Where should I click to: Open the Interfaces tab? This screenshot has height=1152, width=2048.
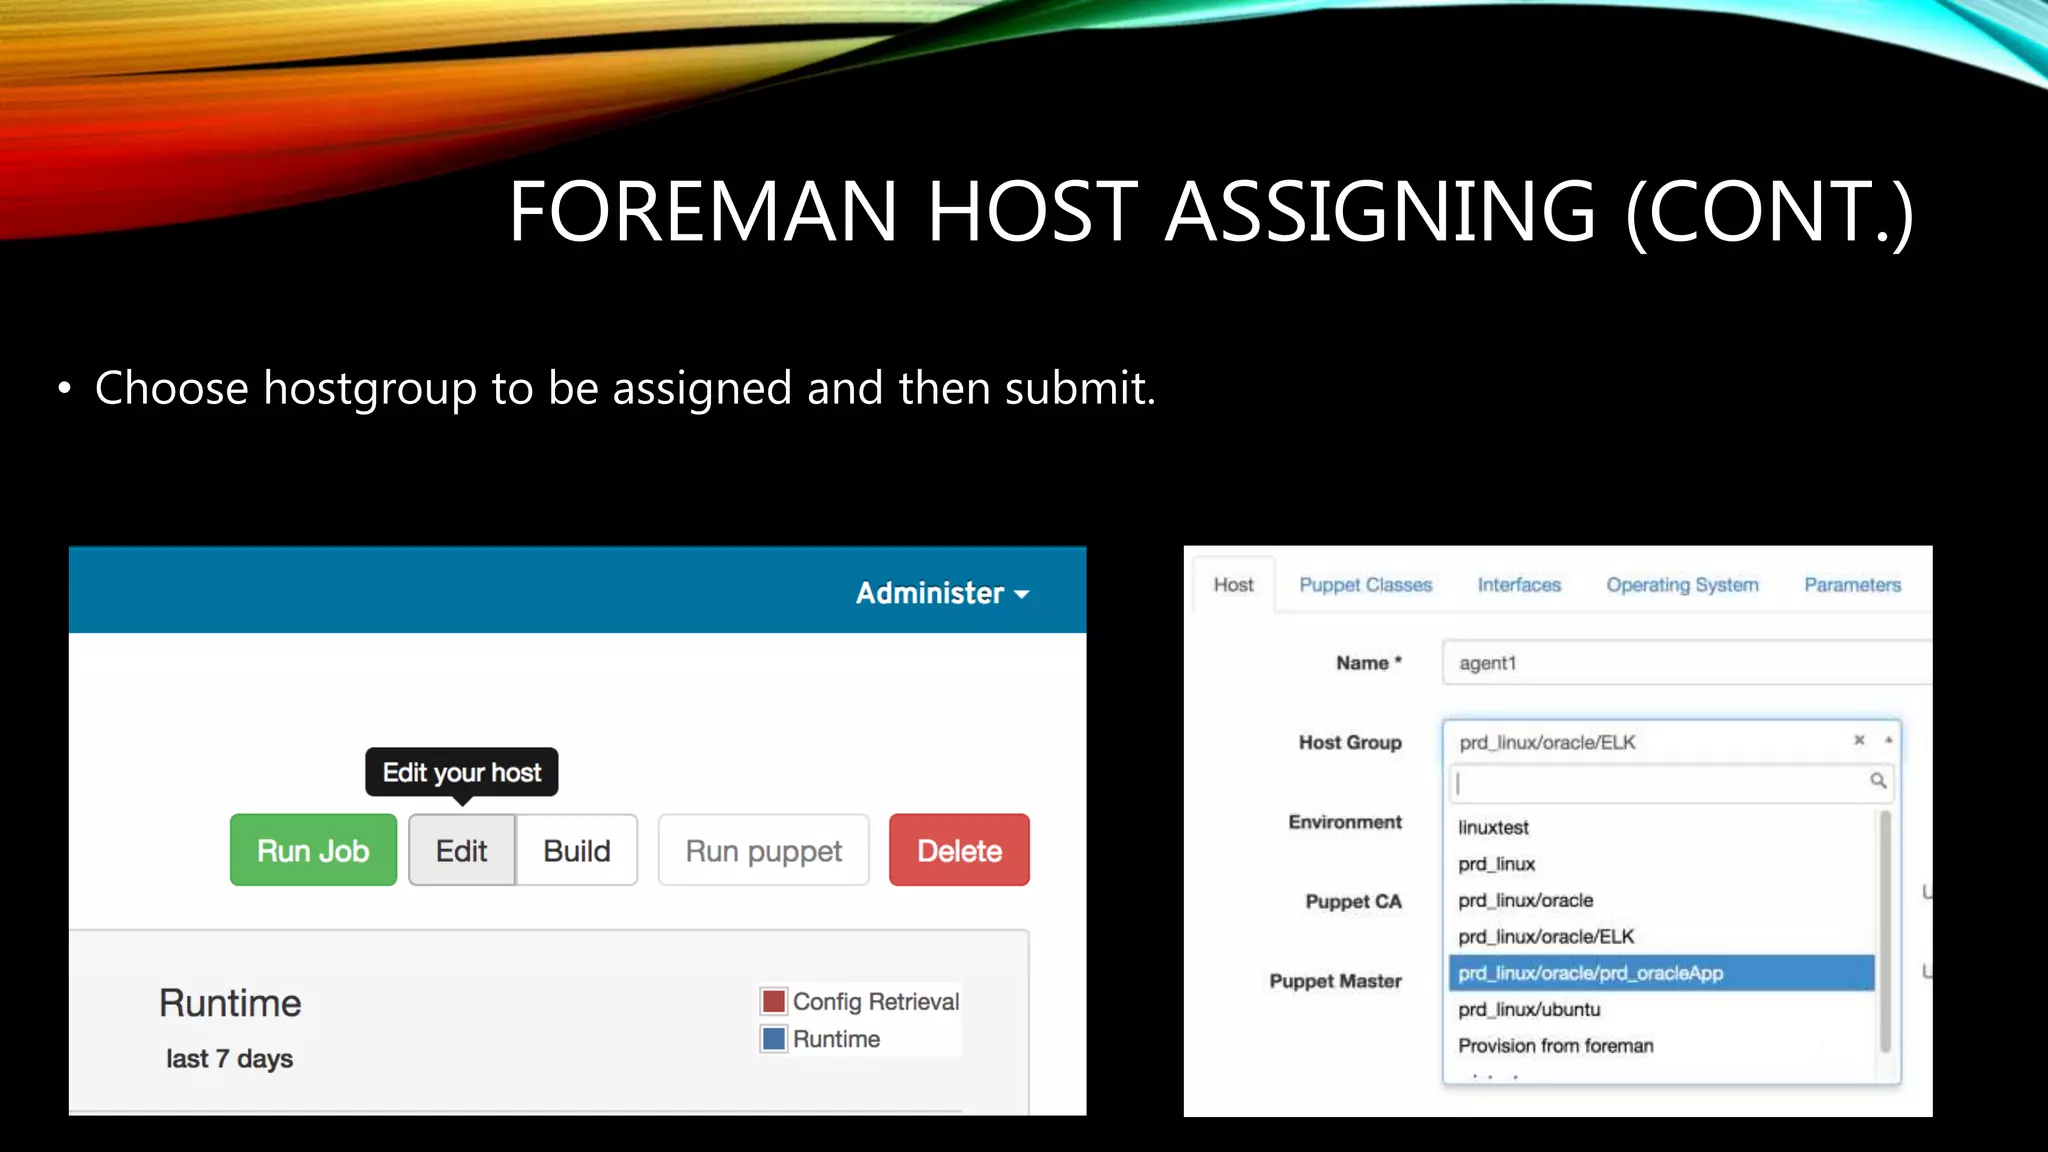click(x=1519, y=585)
